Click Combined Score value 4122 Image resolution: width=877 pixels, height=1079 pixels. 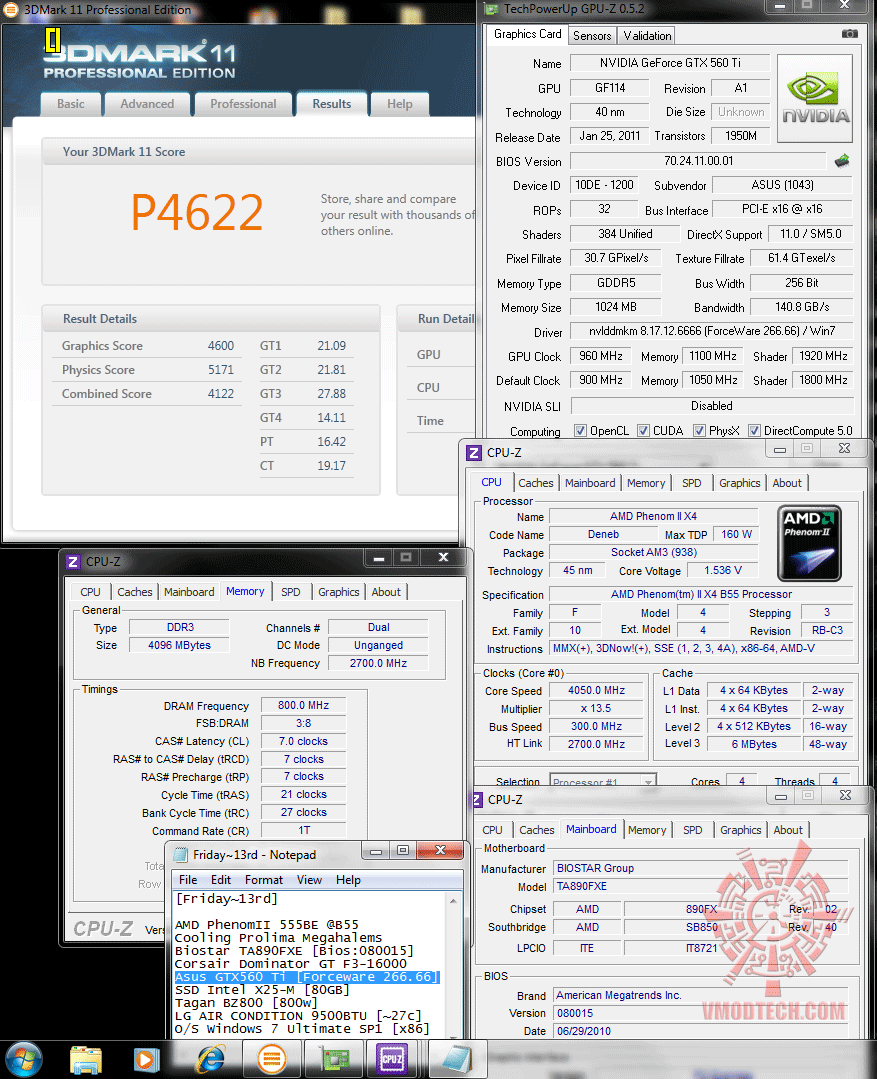(221, 394)
